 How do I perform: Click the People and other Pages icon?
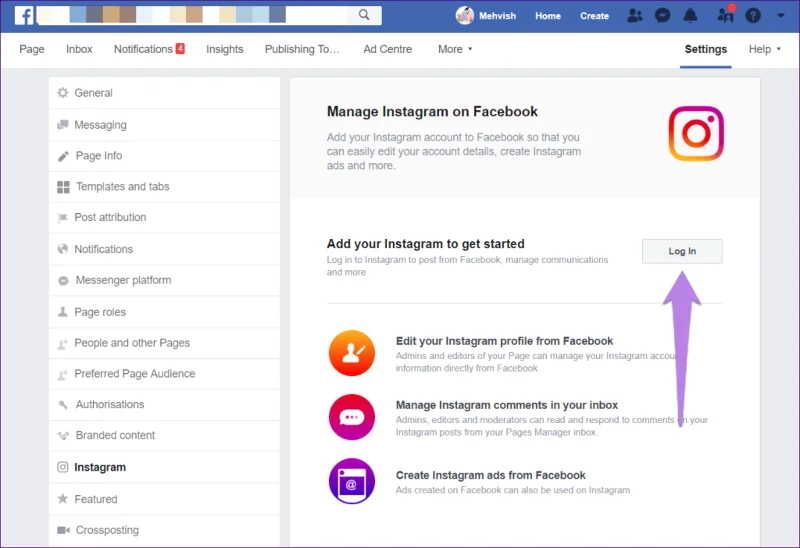62,344
